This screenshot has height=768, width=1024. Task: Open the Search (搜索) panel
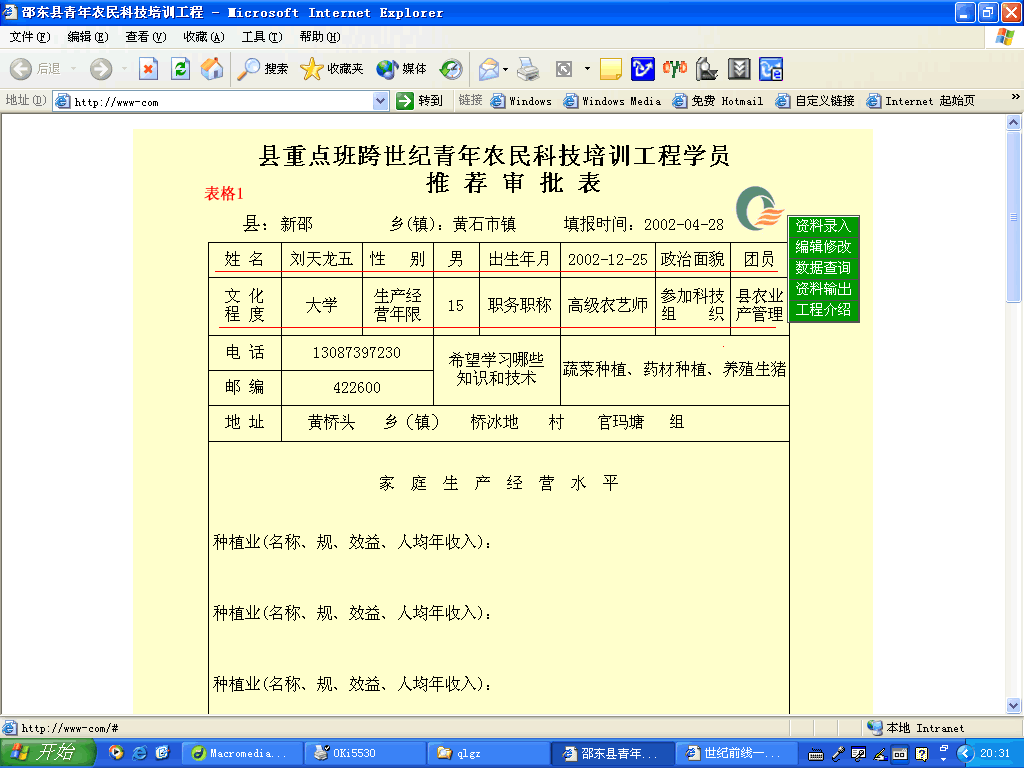click(263, 69)
